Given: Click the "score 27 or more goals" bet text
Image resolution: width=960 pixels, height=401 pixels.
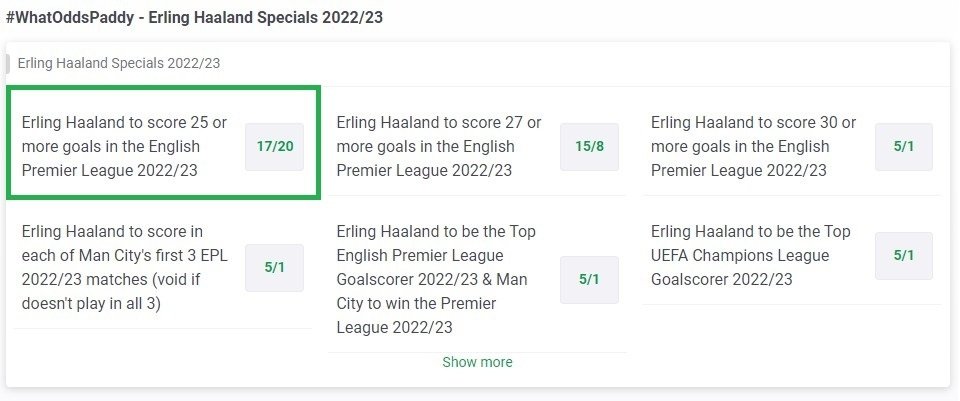Looking at the screenshot, I should click(439, 146).
